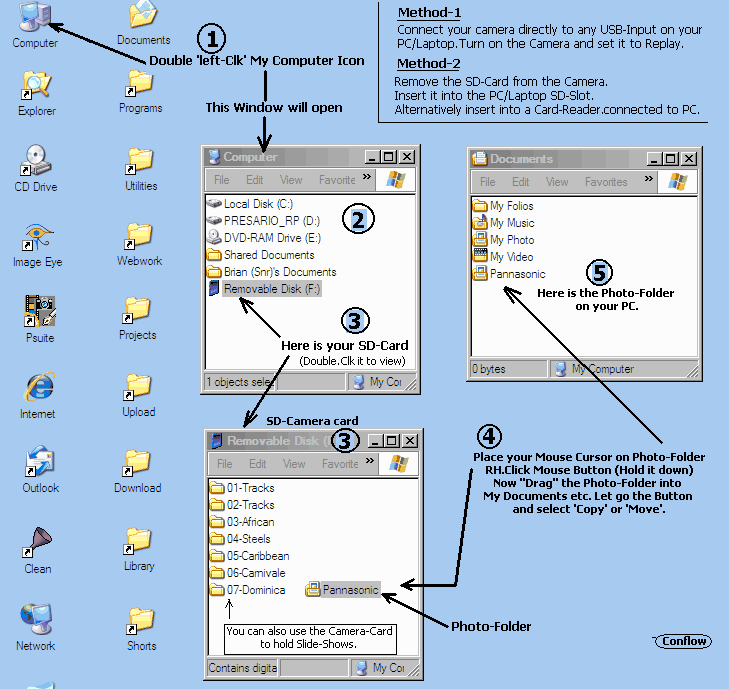Open File menu in Documents window
This screenshot has width=729, height=689.
coord(487,182)
